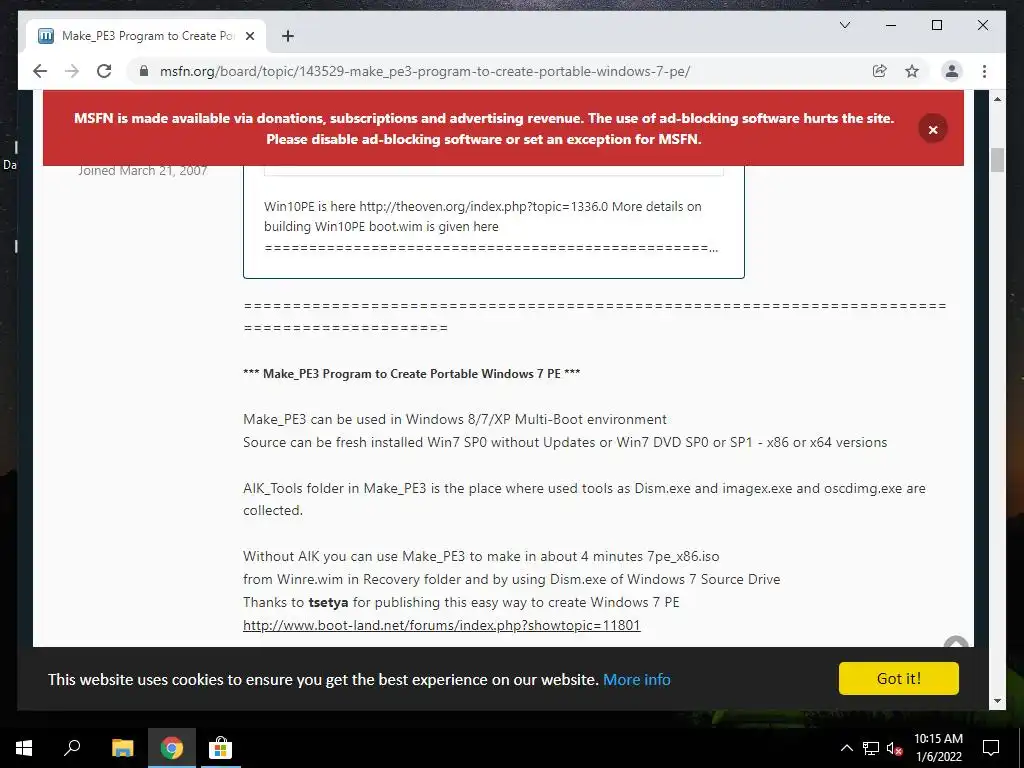Image resolution: width=1024 pixels, height=768 pixels.
Task: Click 'from Winre.wim in Recovery folder' line
Action: [x=511, y=579]
